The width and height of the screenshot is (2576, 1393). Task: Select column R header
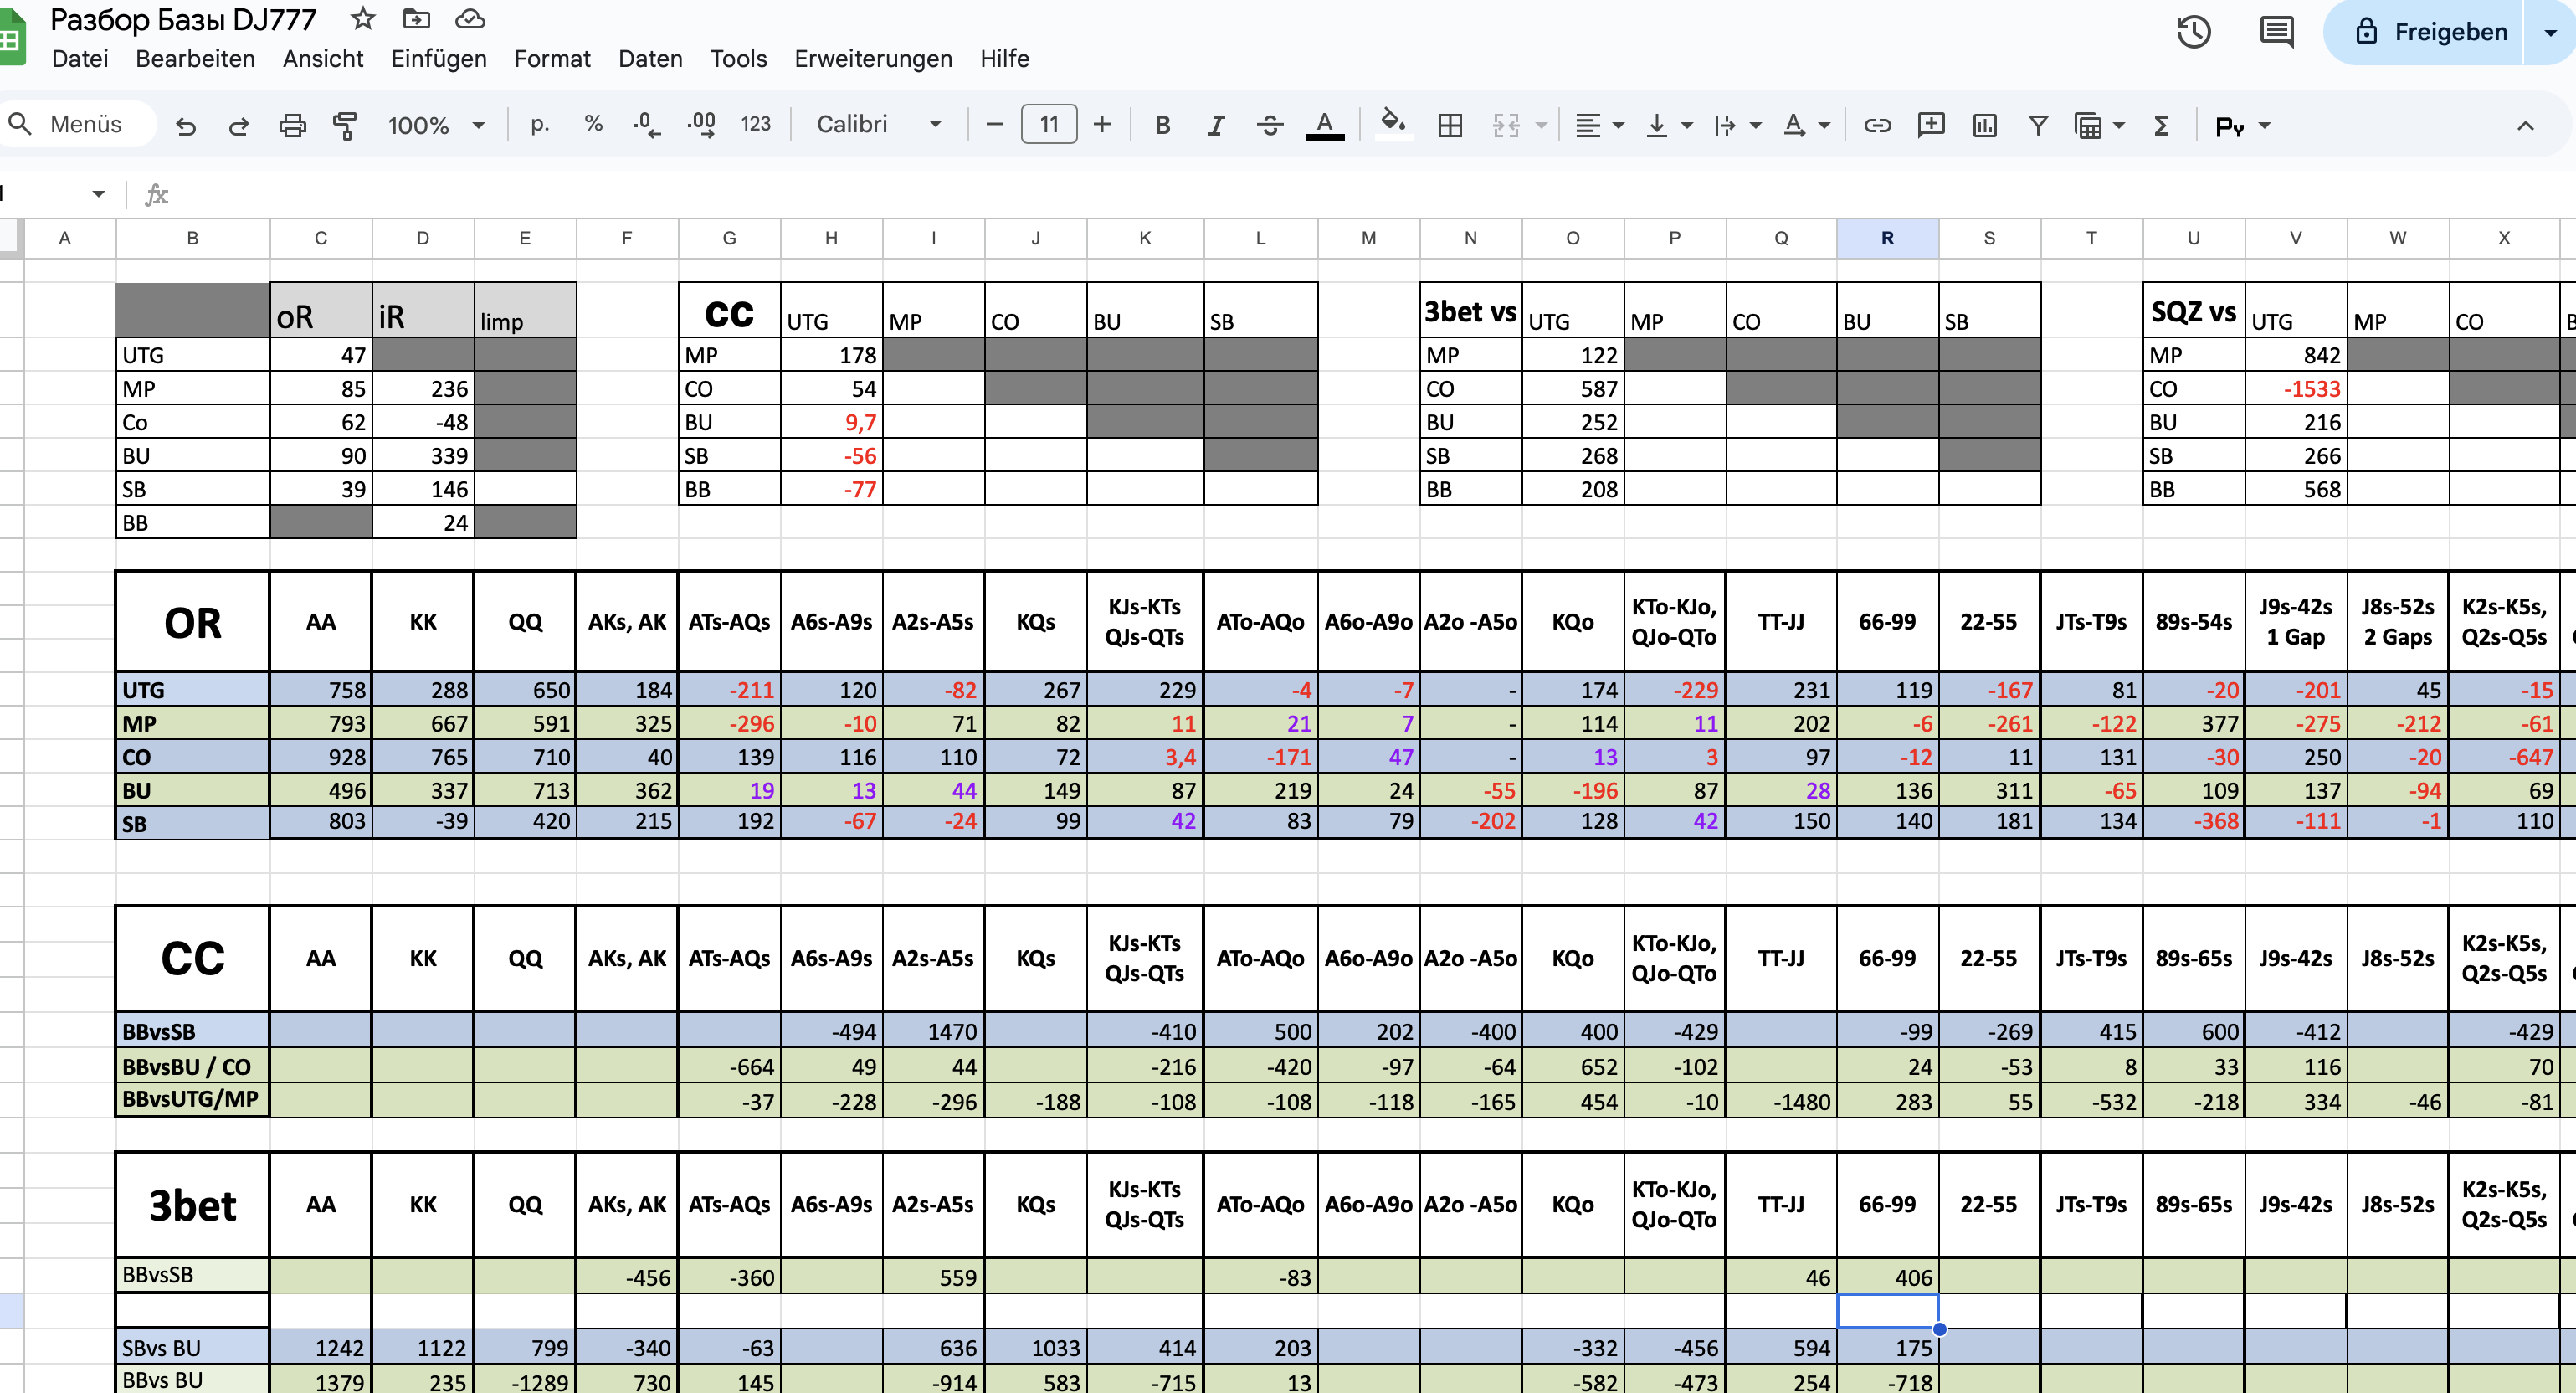click(1887, 238)
